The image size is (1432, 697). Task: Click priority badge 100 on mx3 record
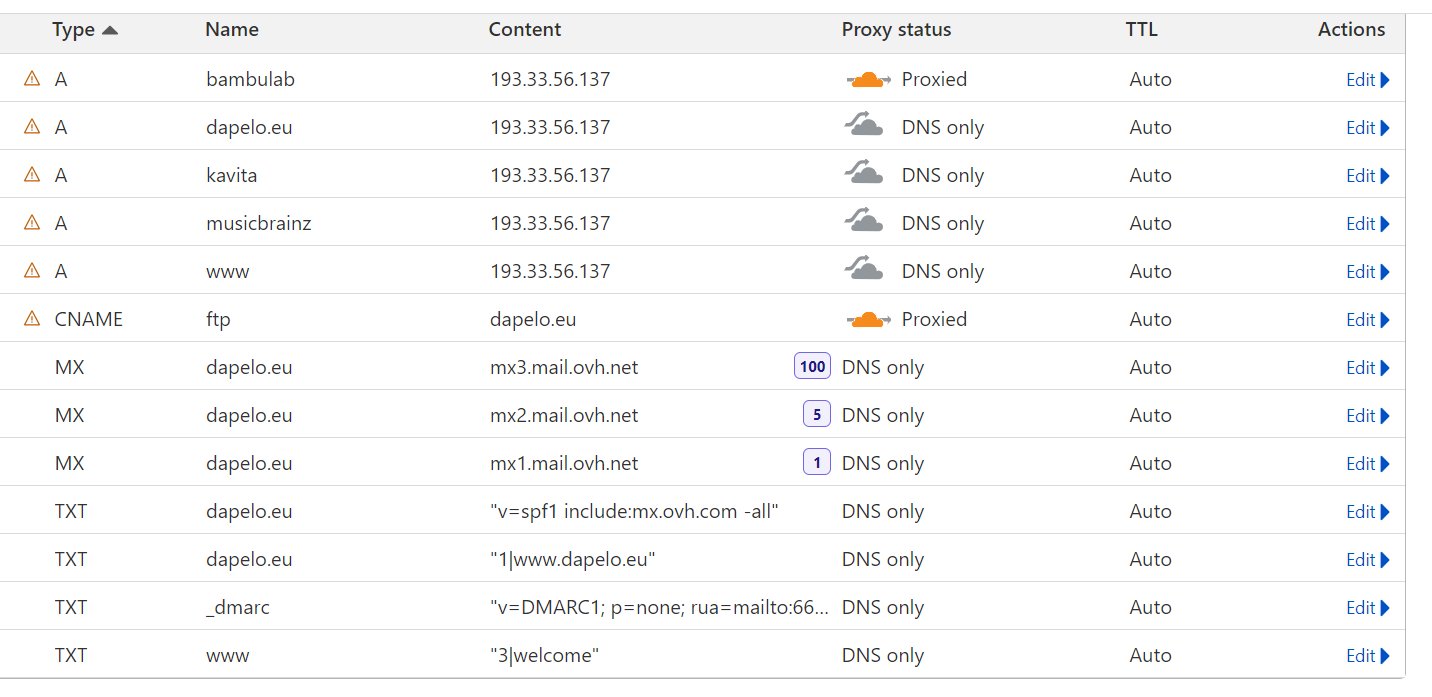click(x=812, y=367)
